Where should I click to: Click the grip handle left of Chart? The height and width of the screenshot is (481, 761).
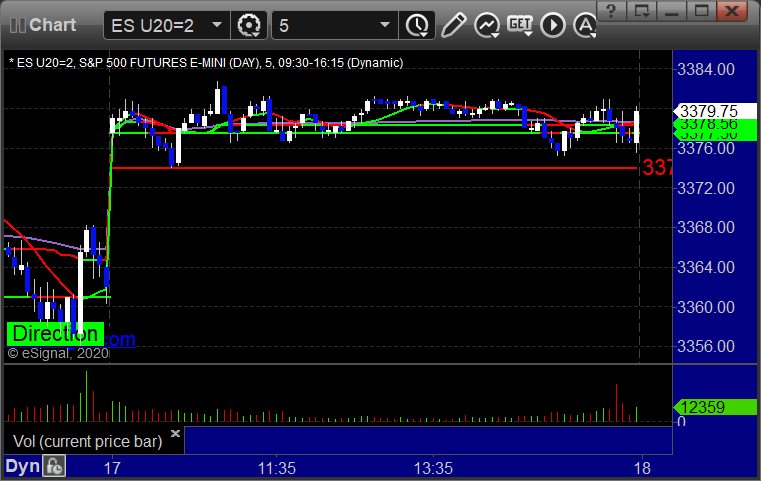17,25
